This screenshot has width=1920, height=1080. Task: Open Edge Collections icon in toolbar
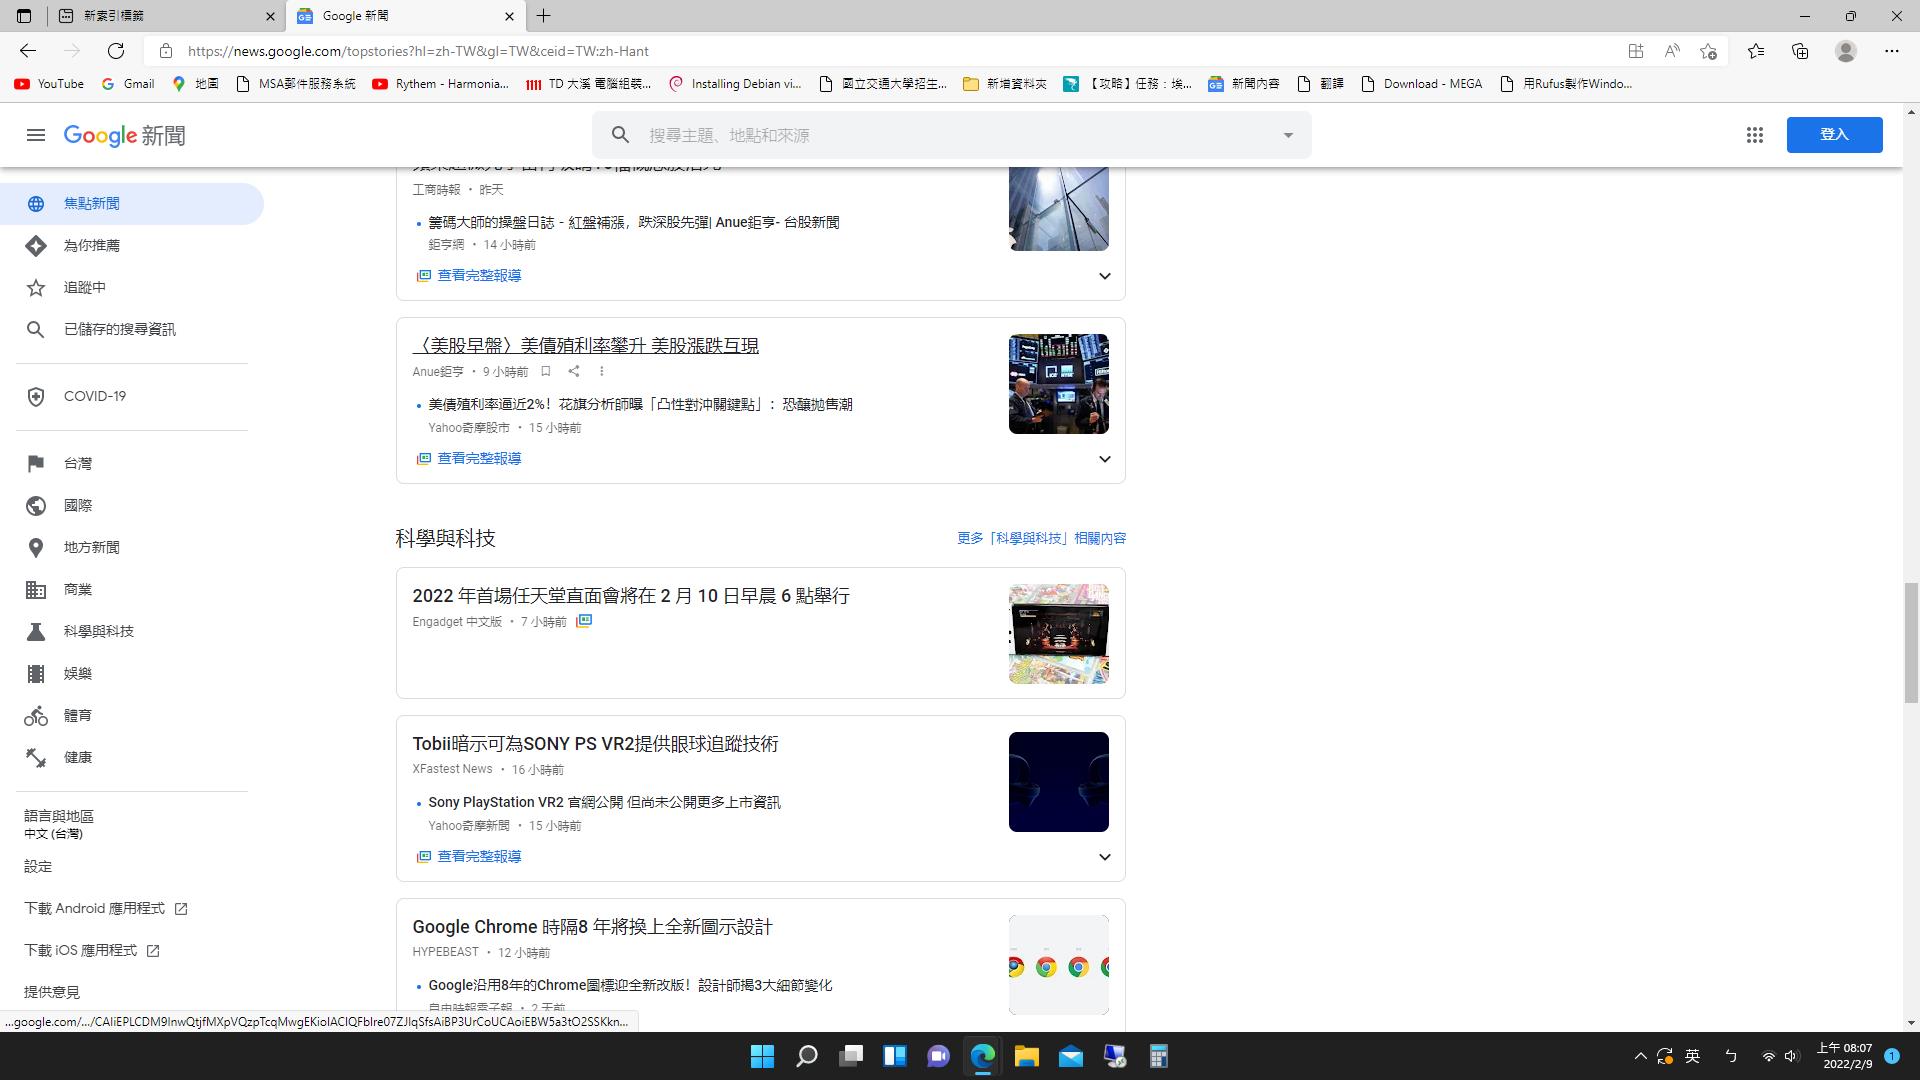(1800, 51)
